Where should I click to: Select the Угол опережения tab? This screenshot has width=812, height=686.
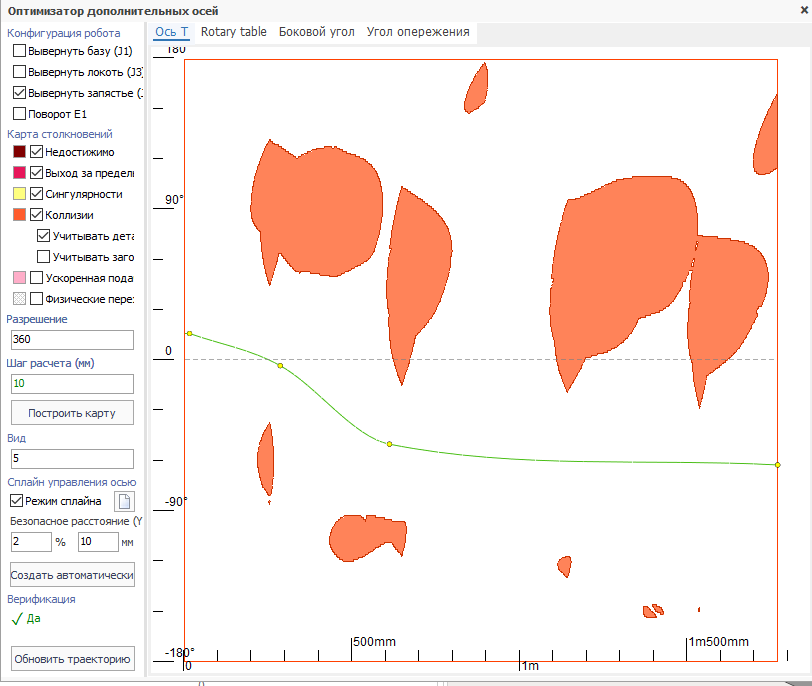(x=418, y=32)
